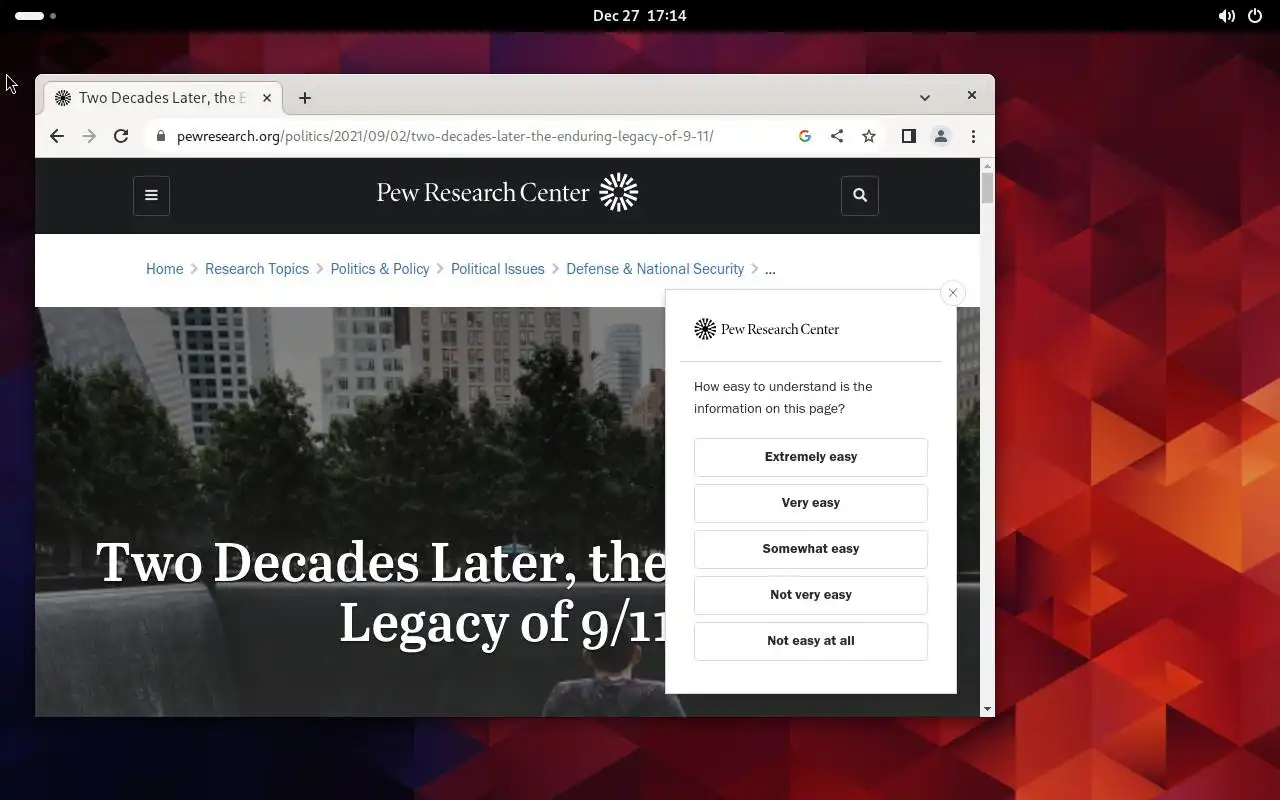The width and height of the screenshot is (1280, 800).
Task: Click the Activities pill in top bar
Action: tap(35, 16)
